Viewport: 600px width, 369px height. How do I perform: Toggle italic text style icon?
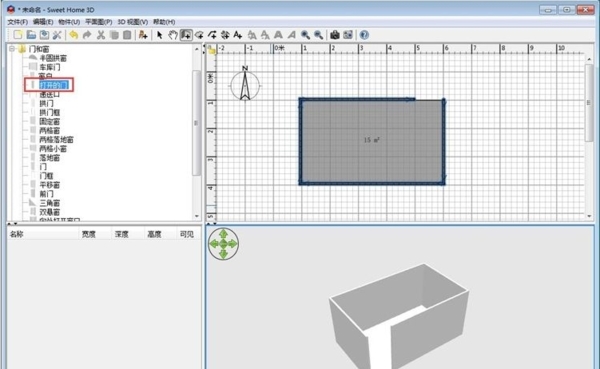[x=291, y=35]
